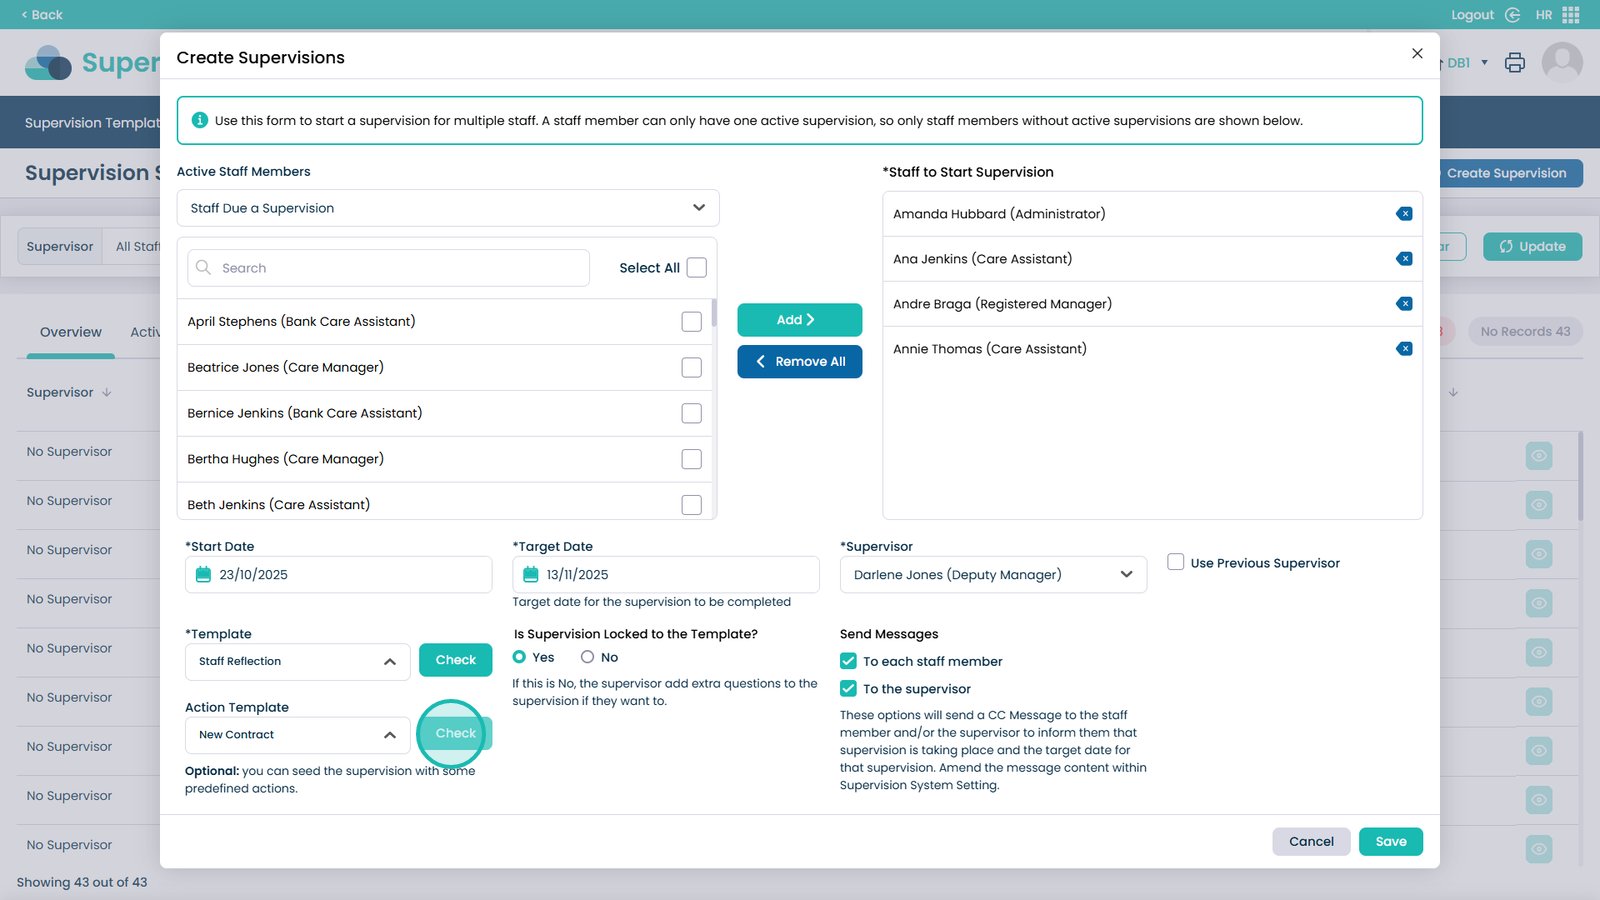Image resolution: width=1600 pixels, height=900 pixels.
Task: Collapse the Staff Reflection template dropdown
Action: tap(298, 662)
